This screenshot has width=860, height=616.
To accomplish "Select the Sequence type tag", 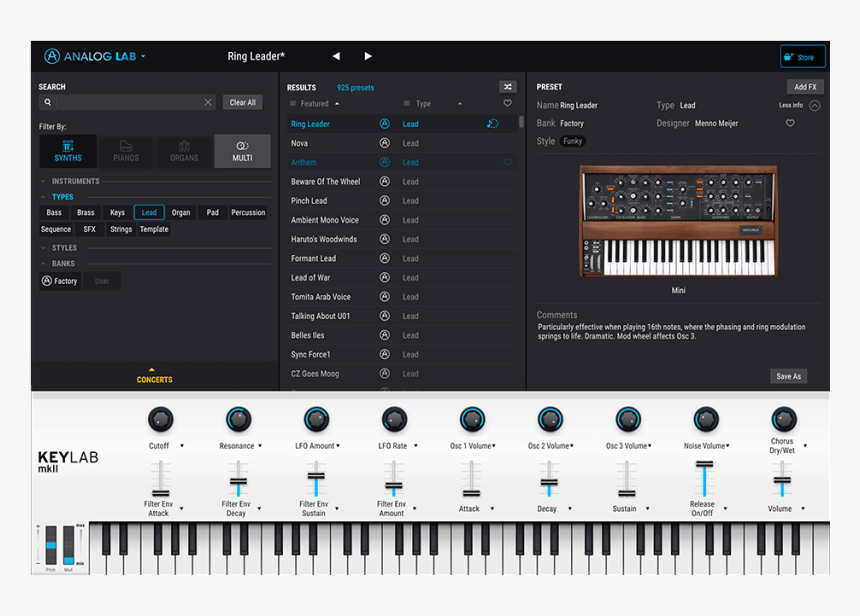I will (56, 229).
